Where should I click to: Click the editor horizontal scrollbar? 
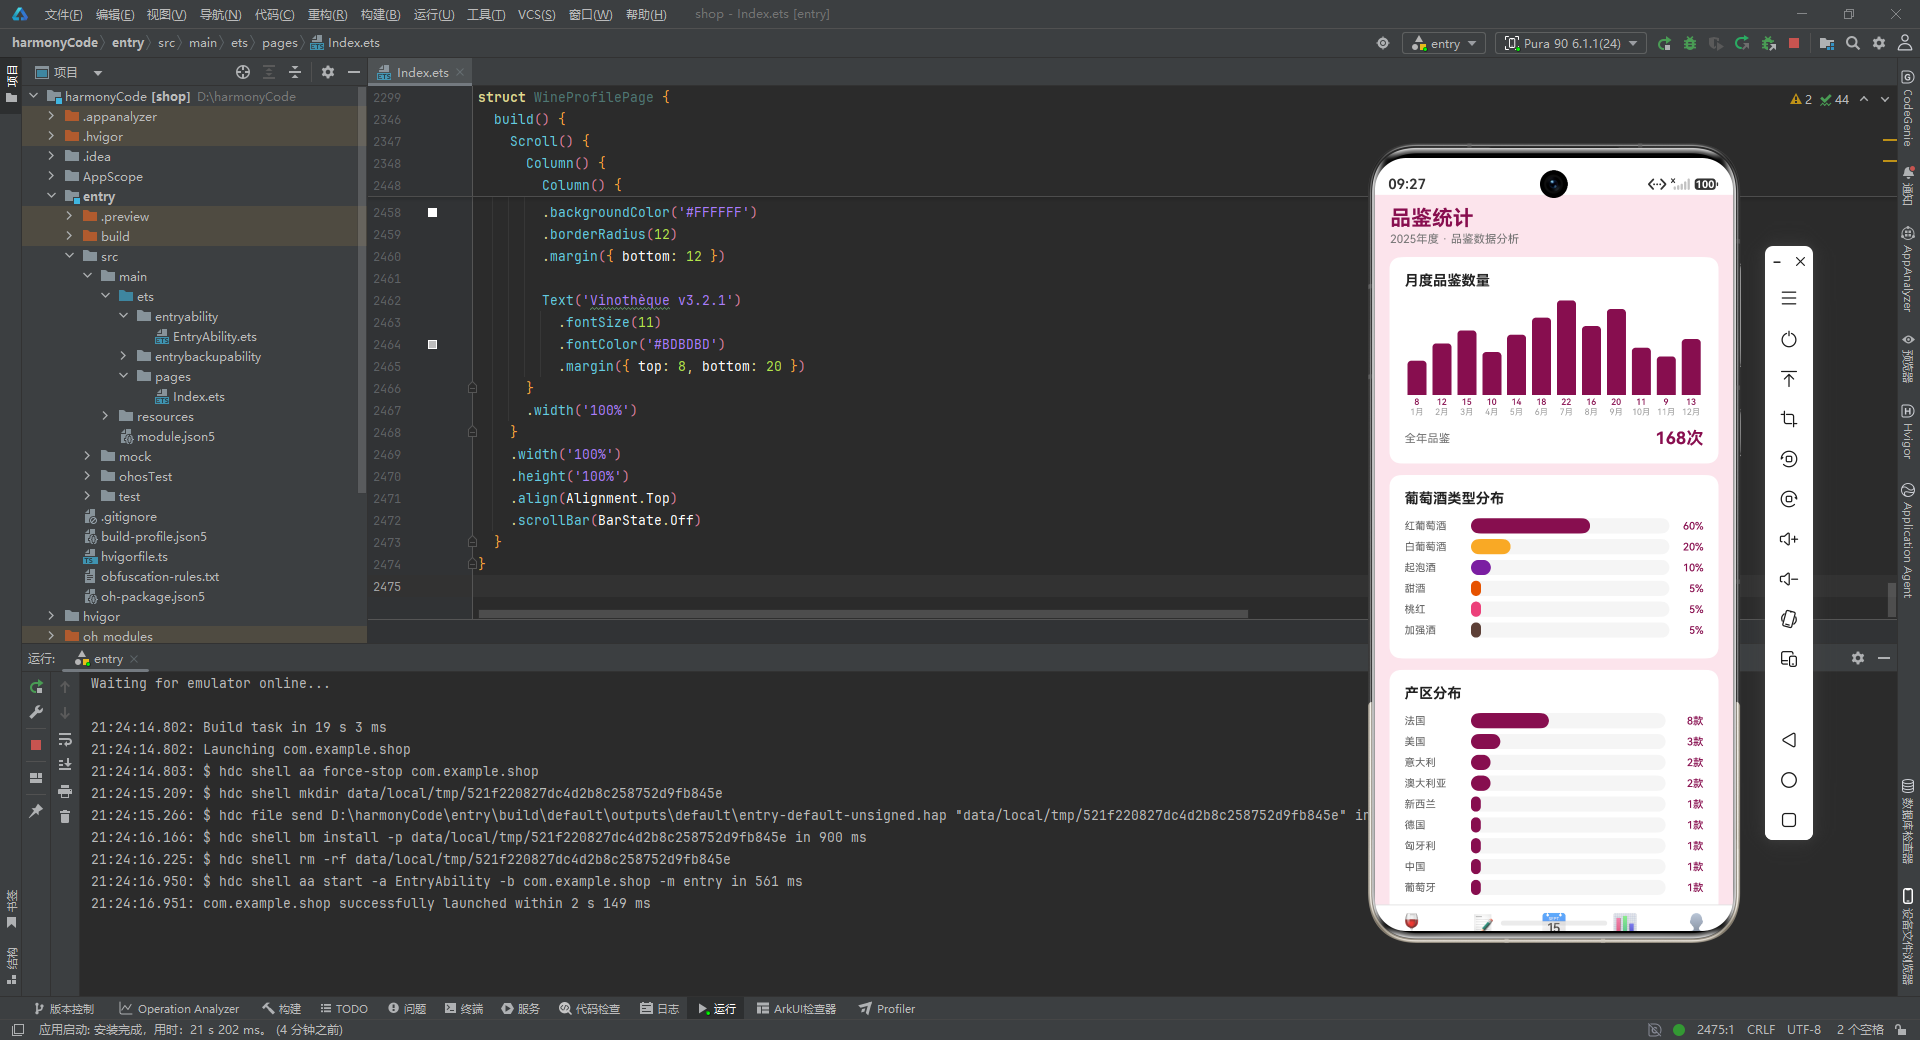(863, 614)
